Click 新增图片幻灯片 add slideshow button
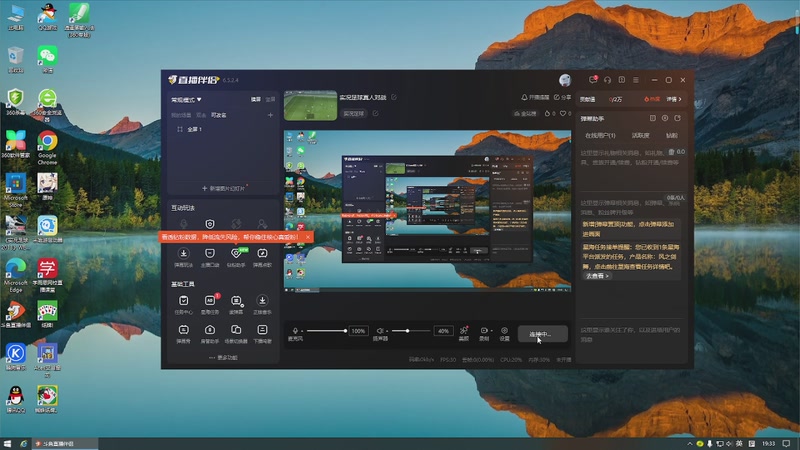 point(223,188)
